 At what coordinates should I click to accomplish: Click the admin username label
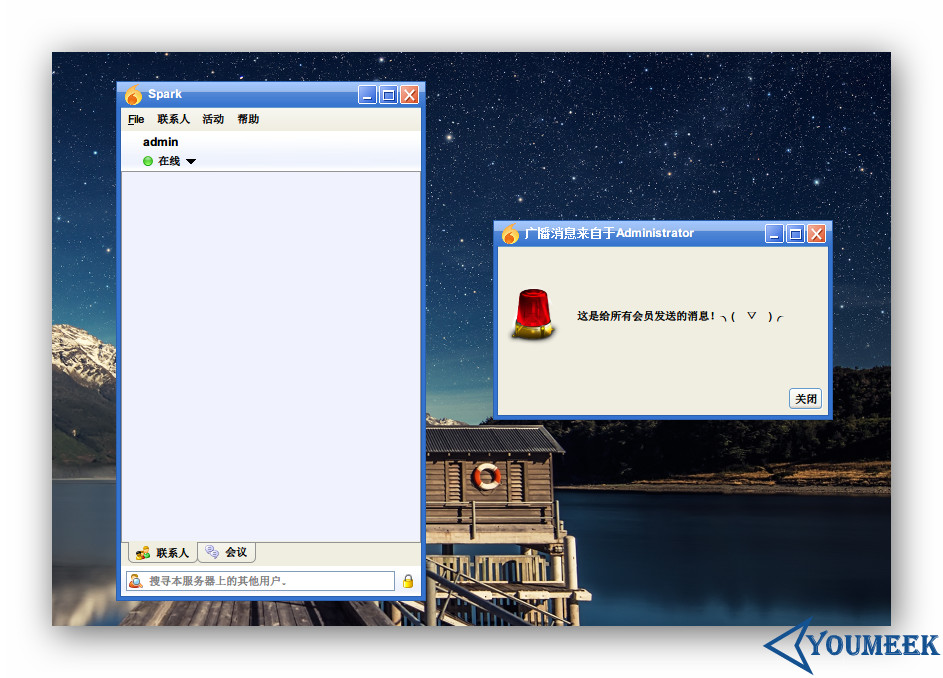[x=160, y=142]
